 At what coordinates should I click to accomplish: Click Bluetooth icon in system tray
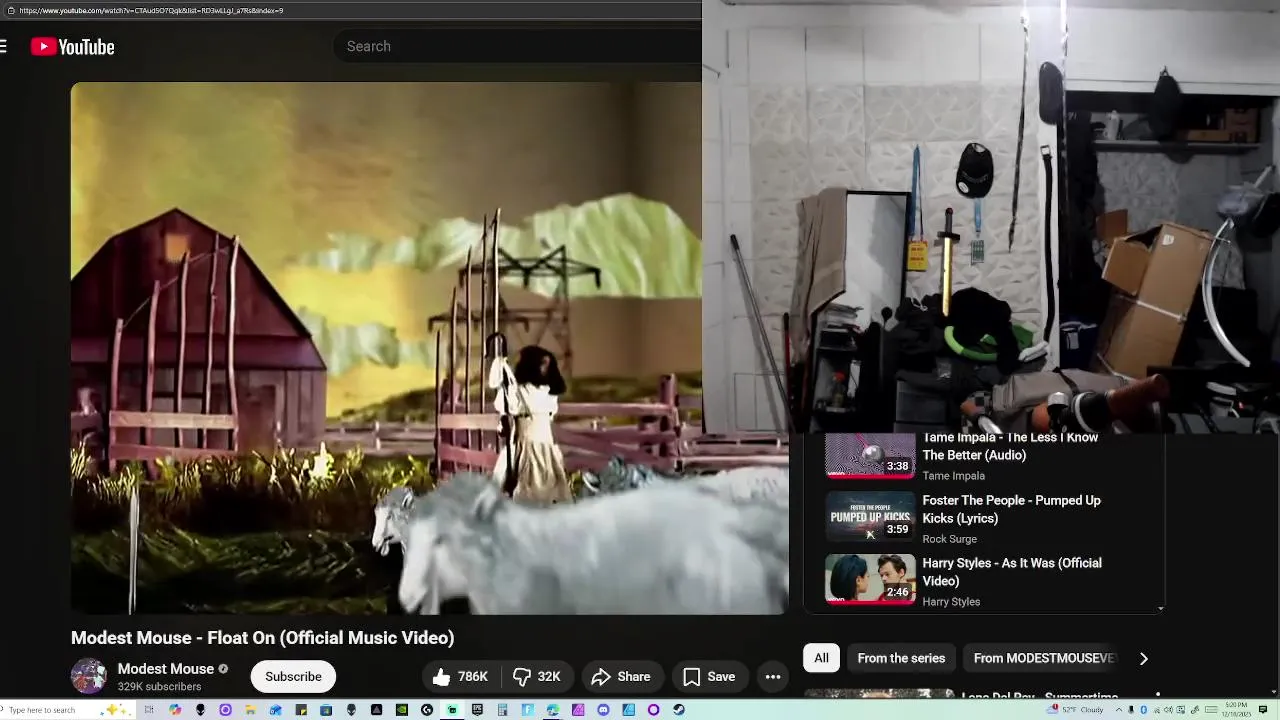1143,710
